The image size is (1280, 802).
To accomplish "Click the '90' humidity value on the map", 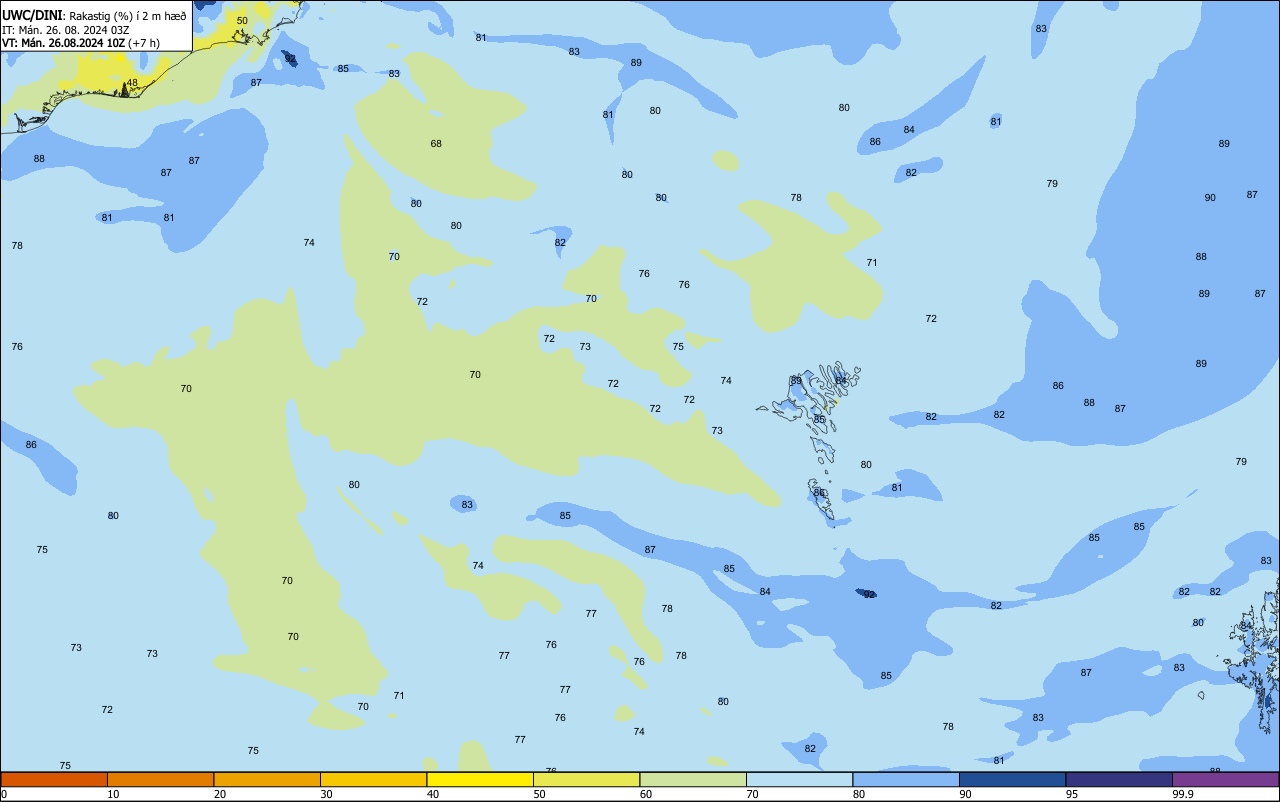I will point(1210,198).
